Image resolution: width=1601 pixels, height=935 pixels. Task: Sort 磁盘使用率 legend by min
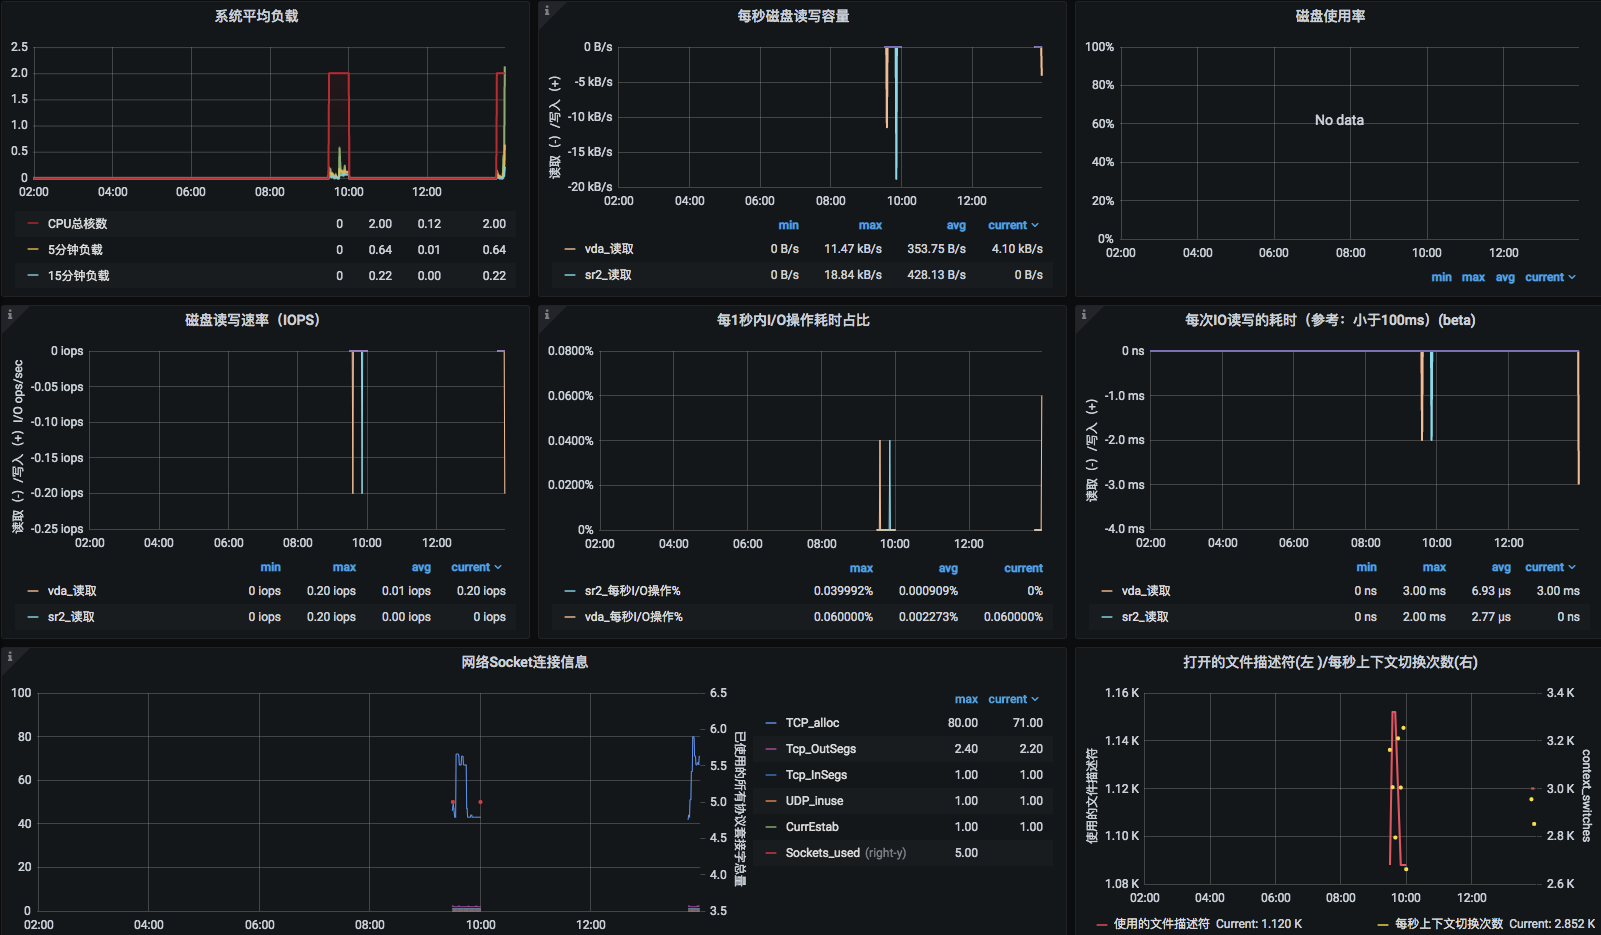1441,278
